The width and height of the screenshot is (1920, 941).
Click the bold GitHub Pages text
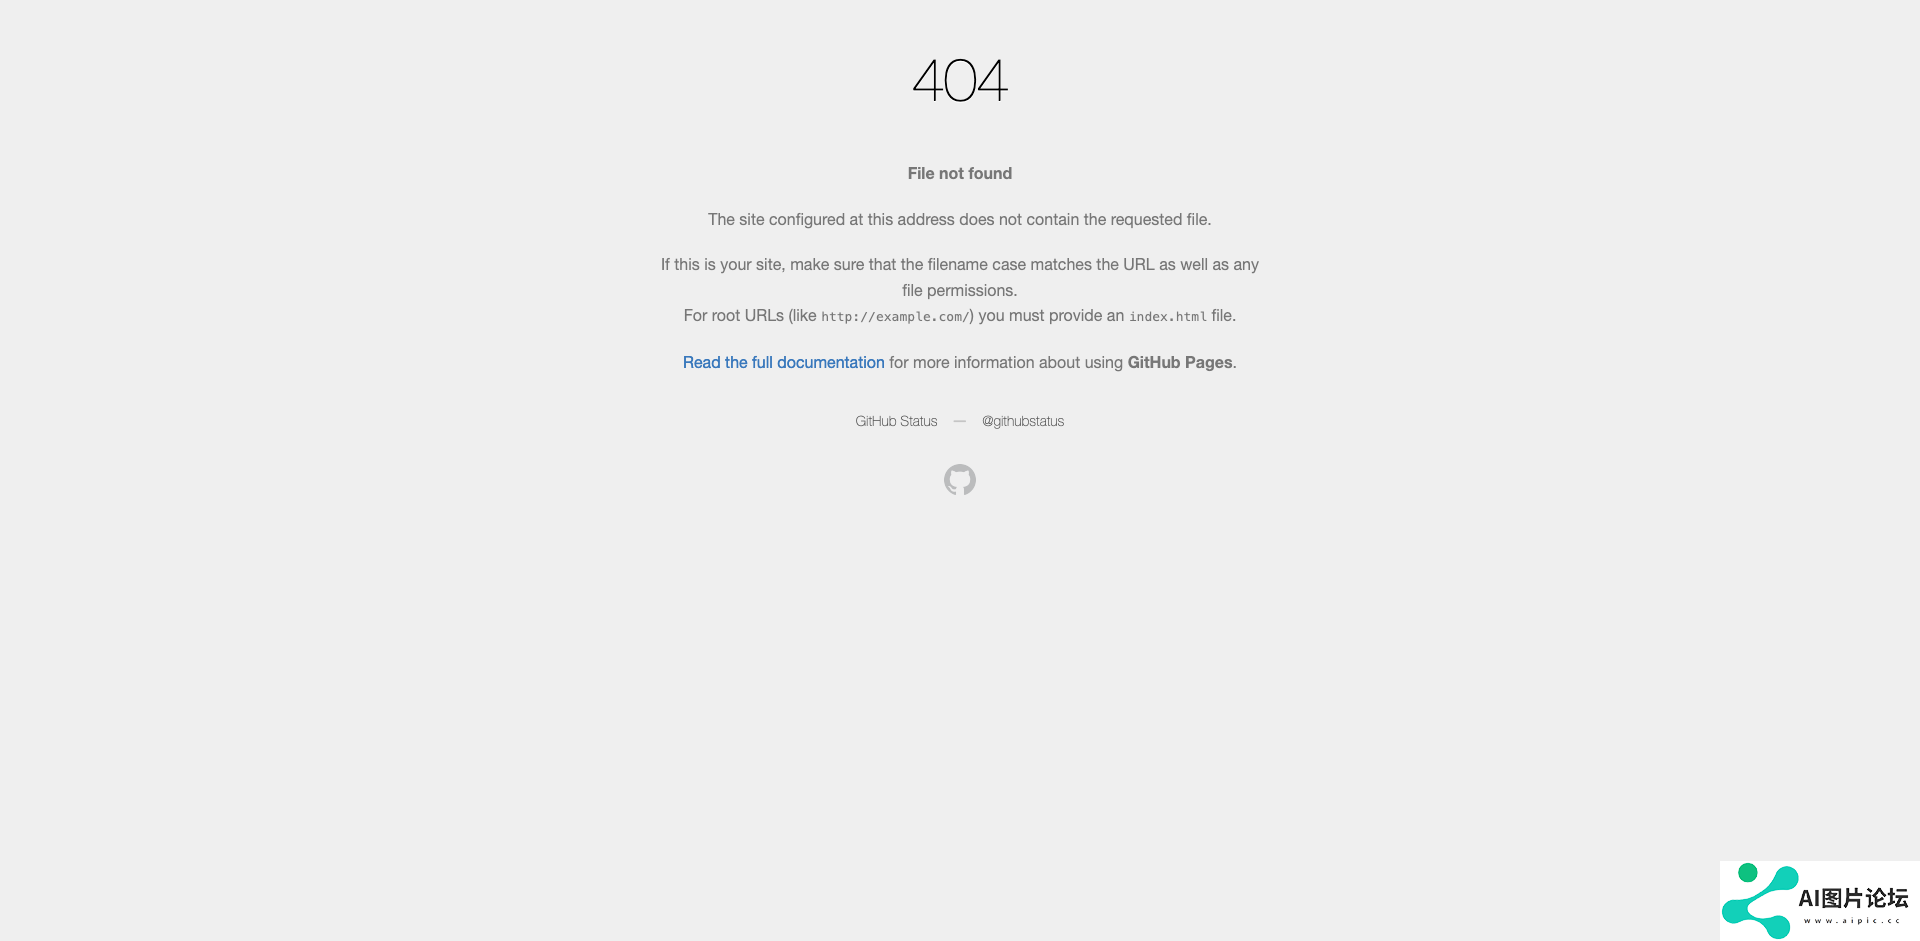(x=1180, y=362)
